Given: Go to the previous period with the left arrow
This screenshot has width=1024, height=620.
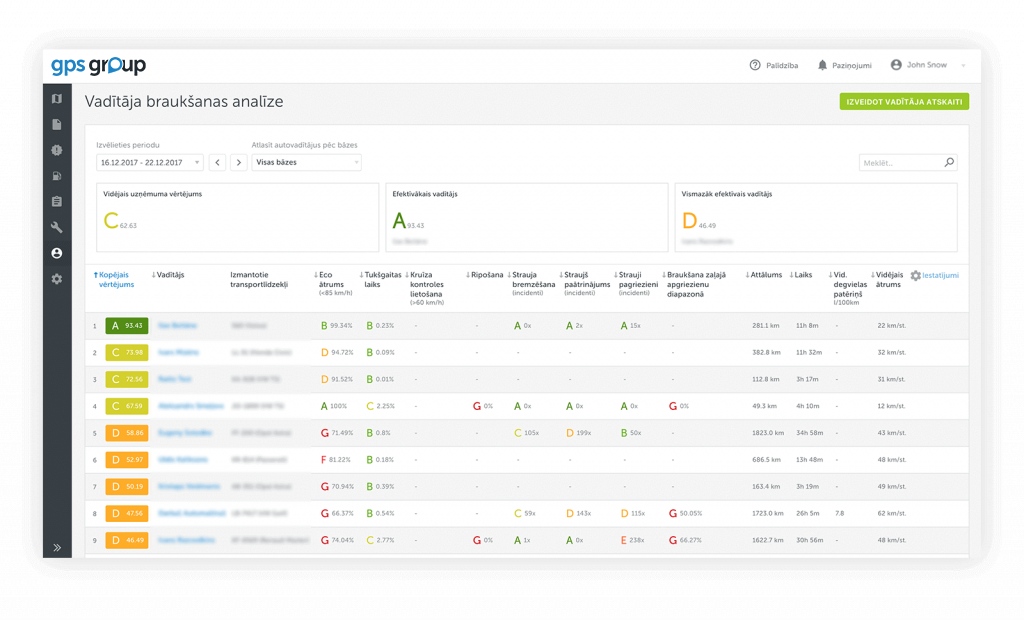Looking at the screenshot, I should click(x=217, y=162).
